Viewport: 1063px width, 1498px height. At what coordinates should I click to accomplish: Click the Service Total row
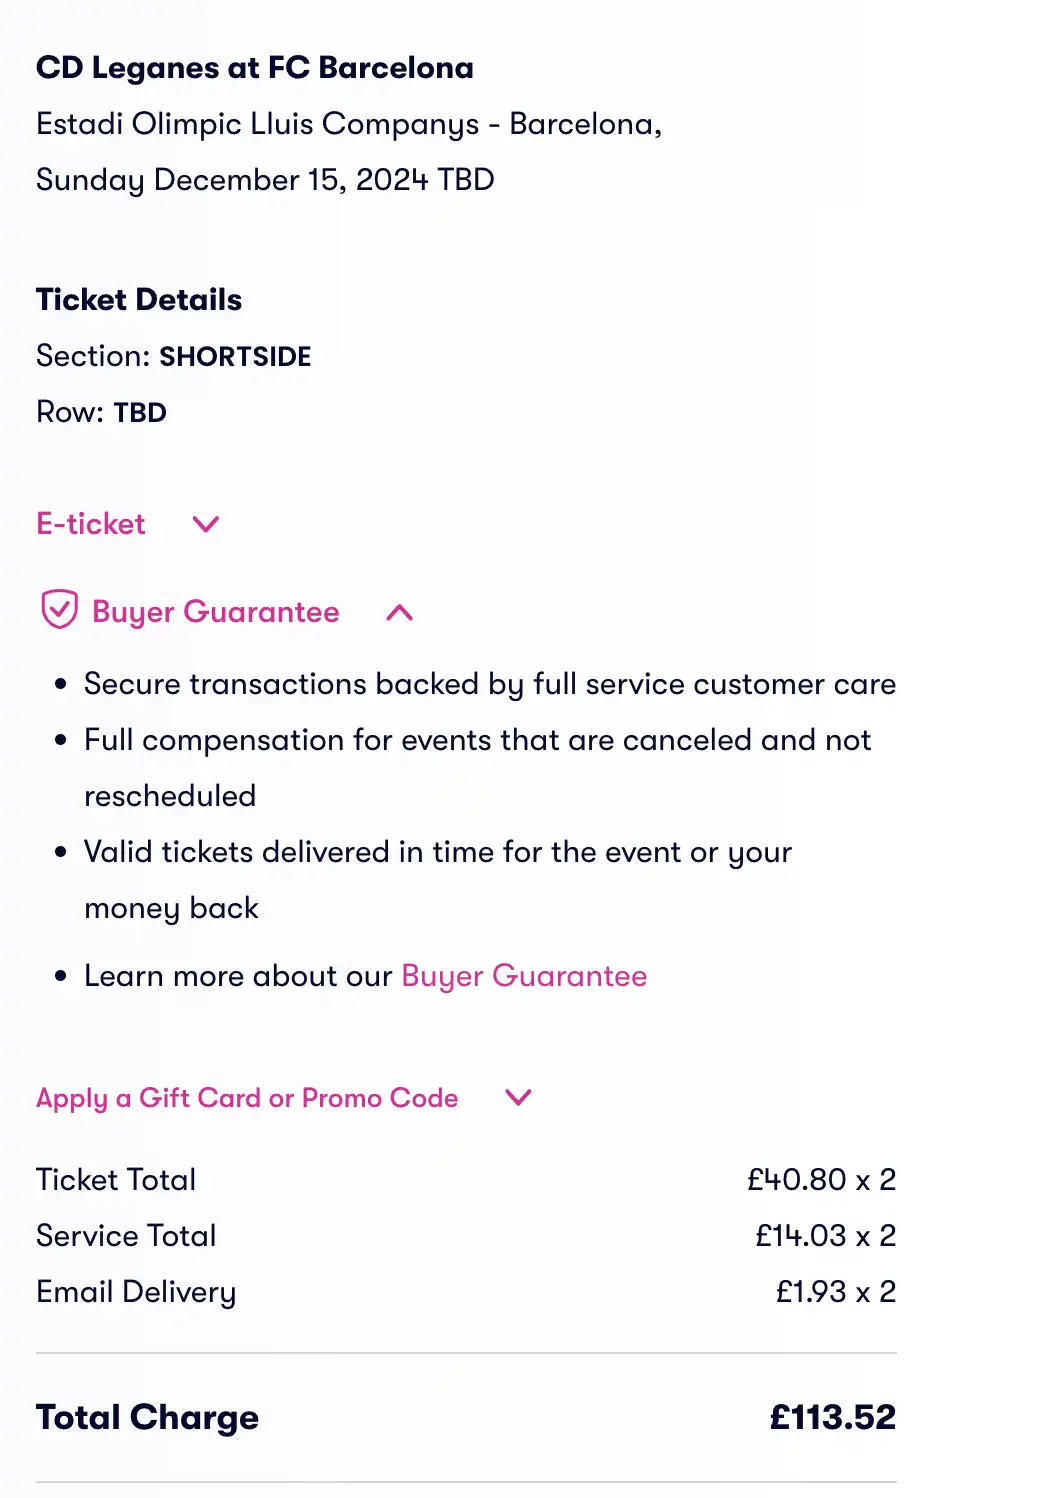125,1235
